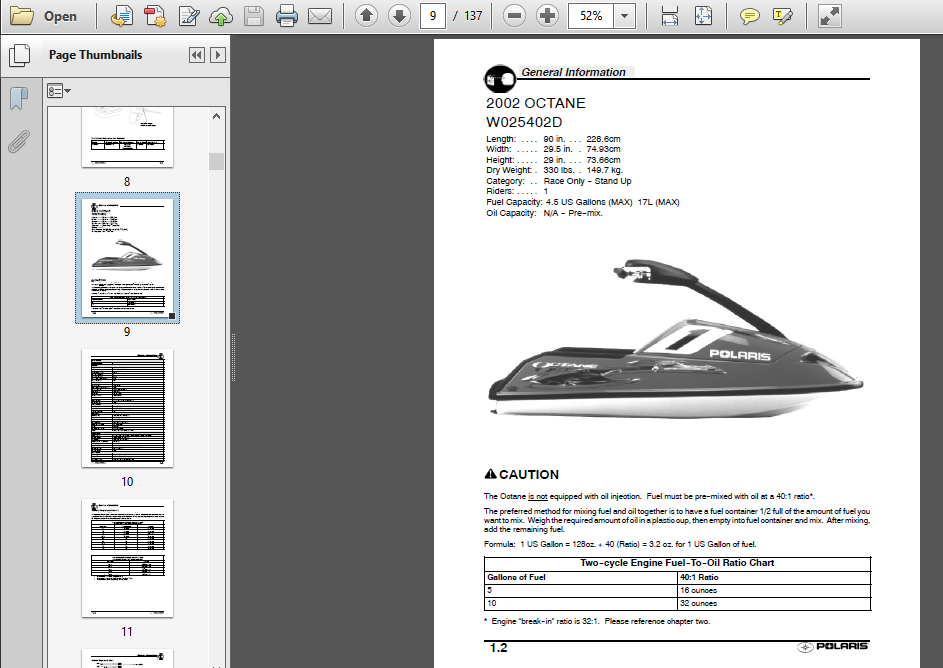Open the Page Thumbnails panel icon
The width and height of the screenshot is (943, 668).
pyautogui.click(x=19, y=55)
